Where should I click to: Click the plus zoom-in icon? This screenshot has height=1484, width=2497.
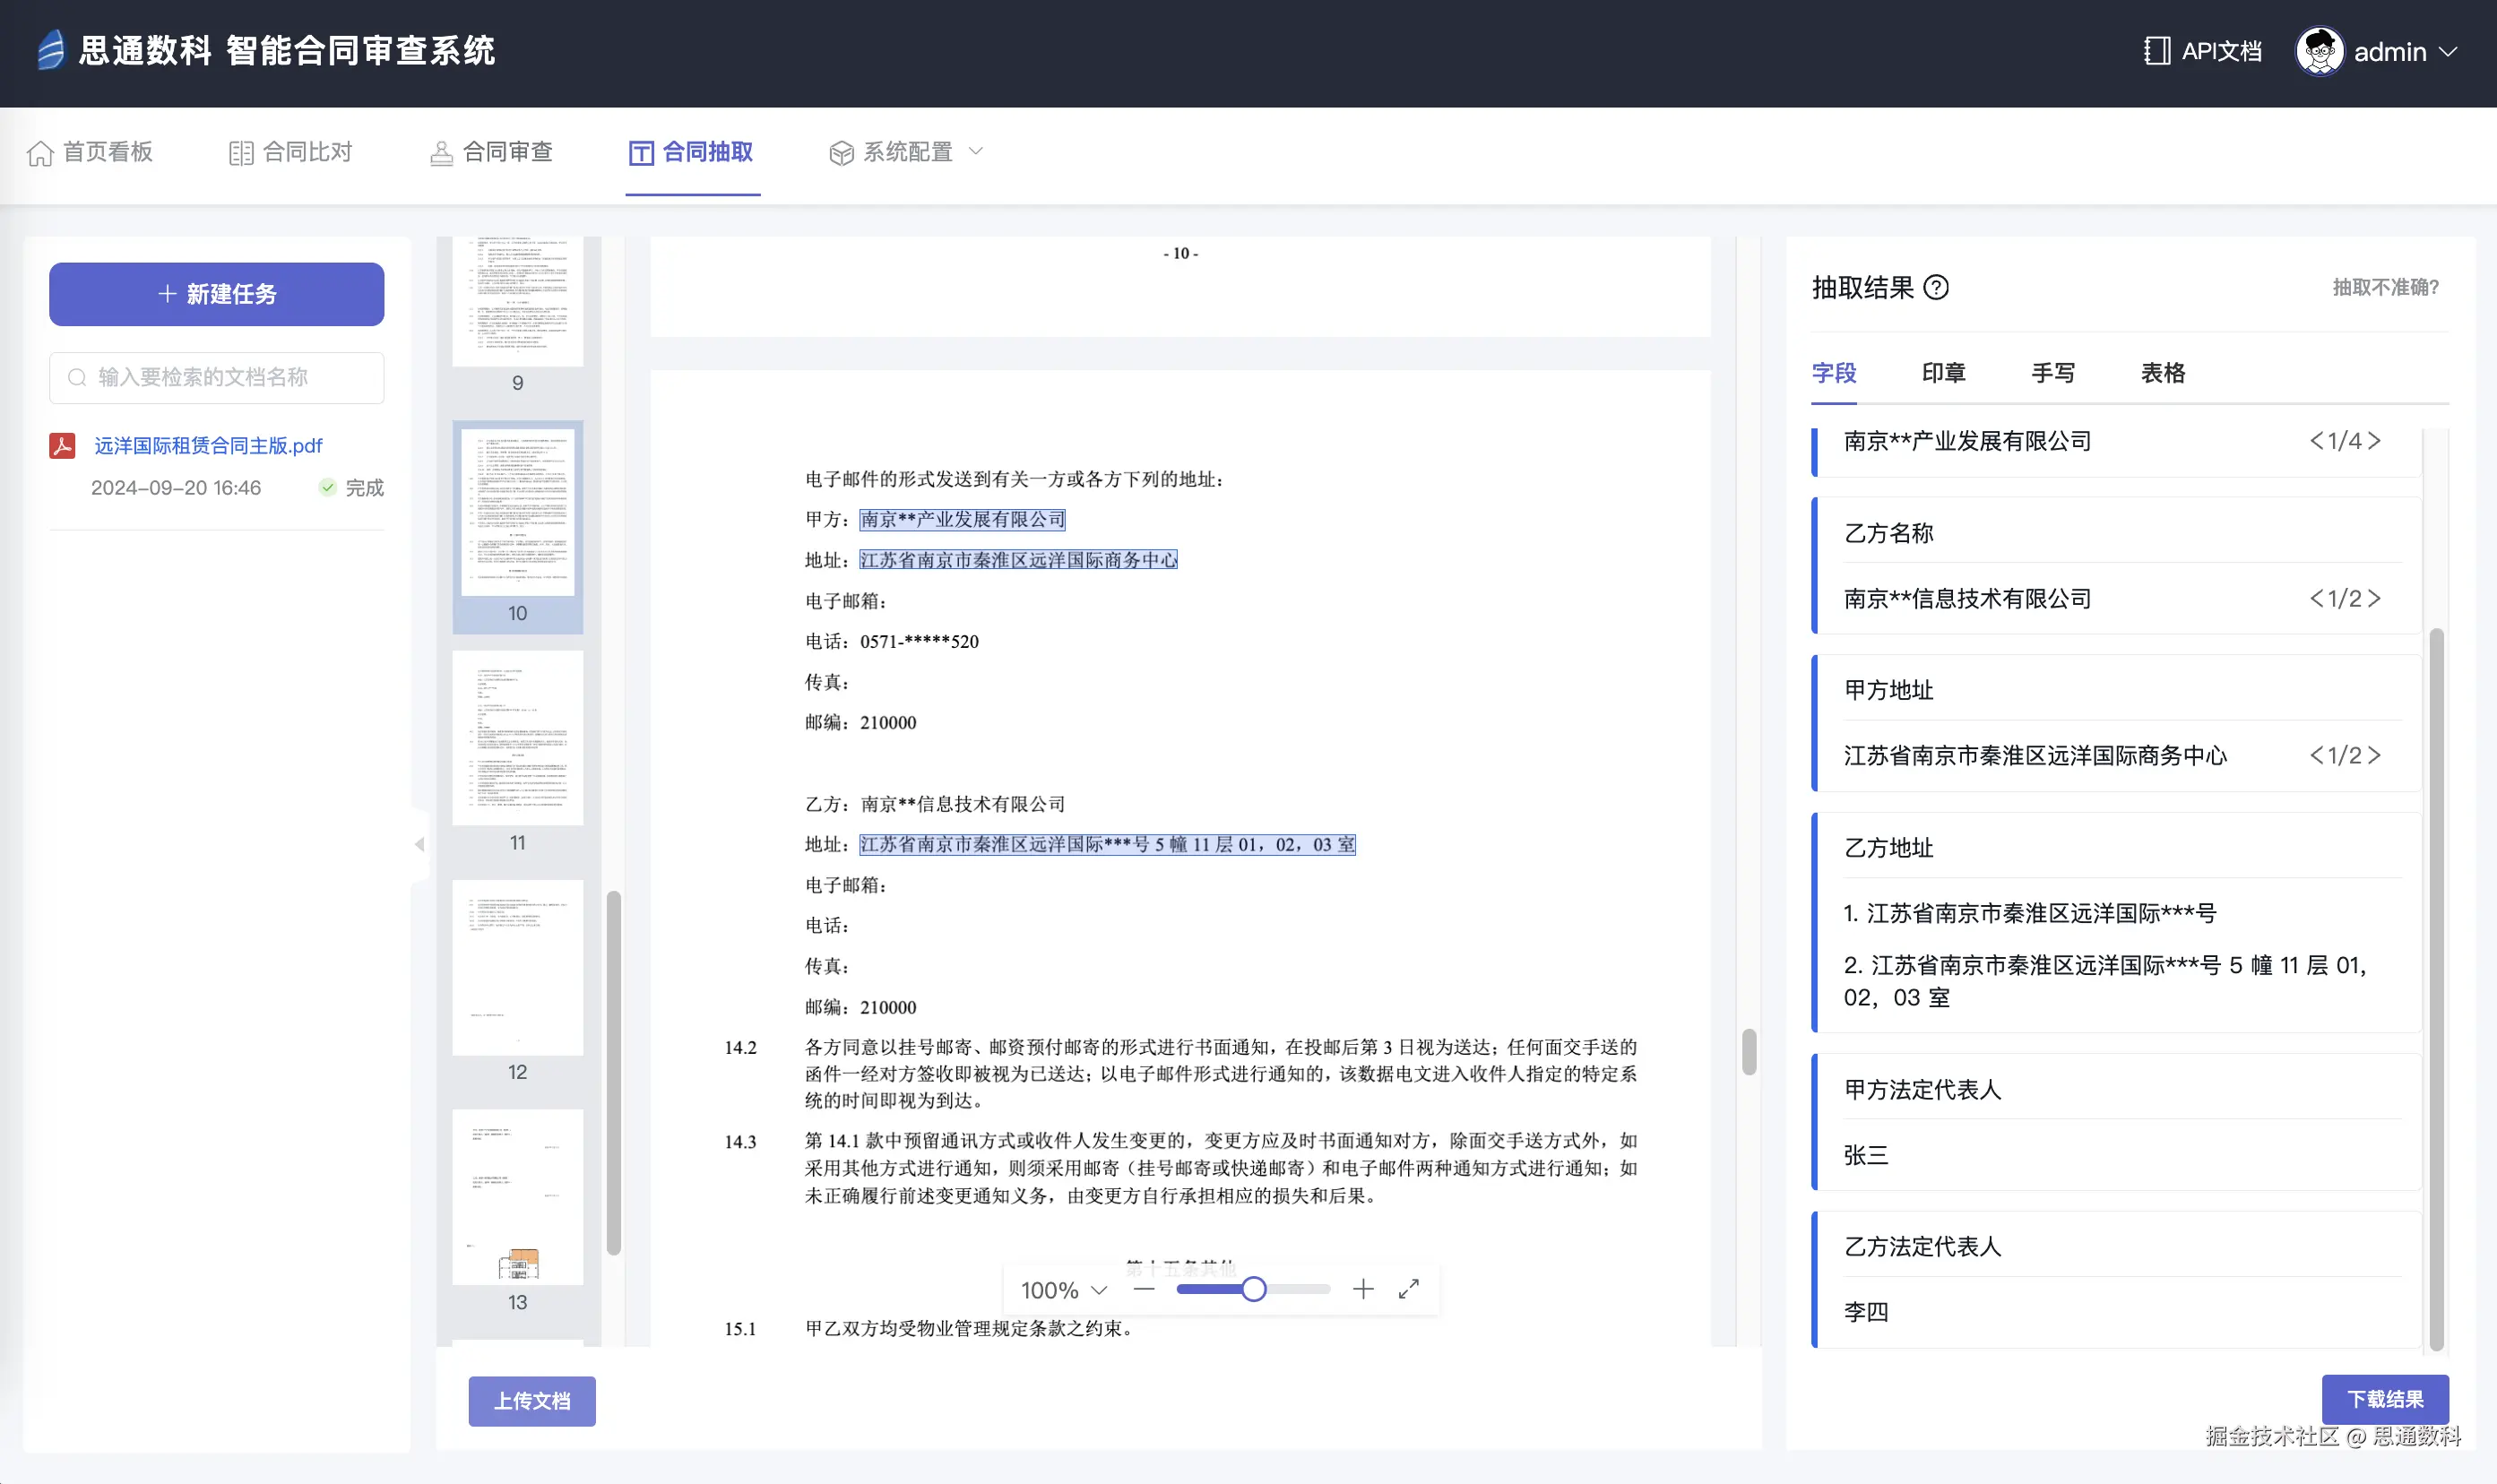pyautogui.click(x=1362, y=1289)
